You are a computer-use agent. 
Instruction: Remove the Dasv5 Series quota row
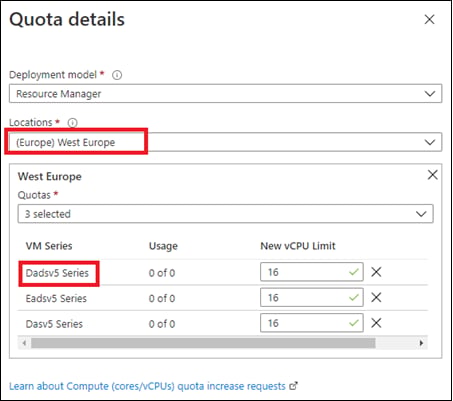pos(376,323)
